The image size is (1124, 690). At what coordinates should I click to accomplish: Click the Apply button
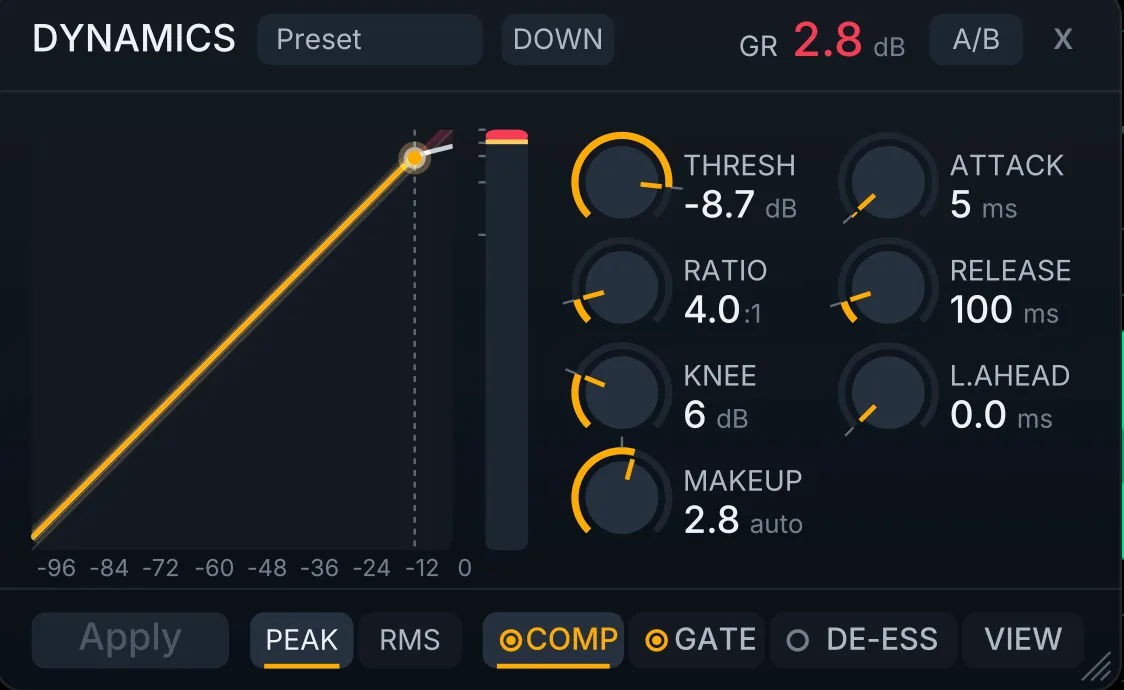(130, 640)
